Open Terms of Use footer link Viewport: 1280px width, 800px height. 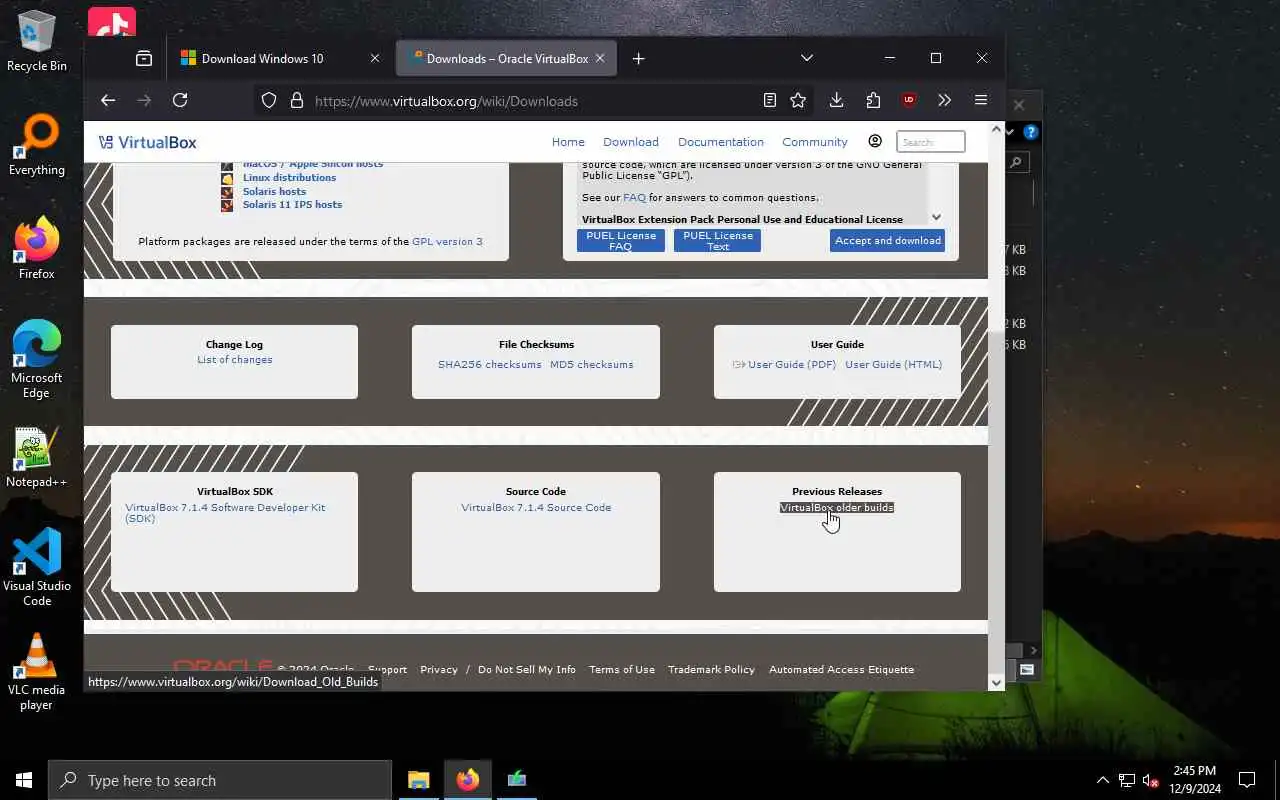[x=622, y=669]
